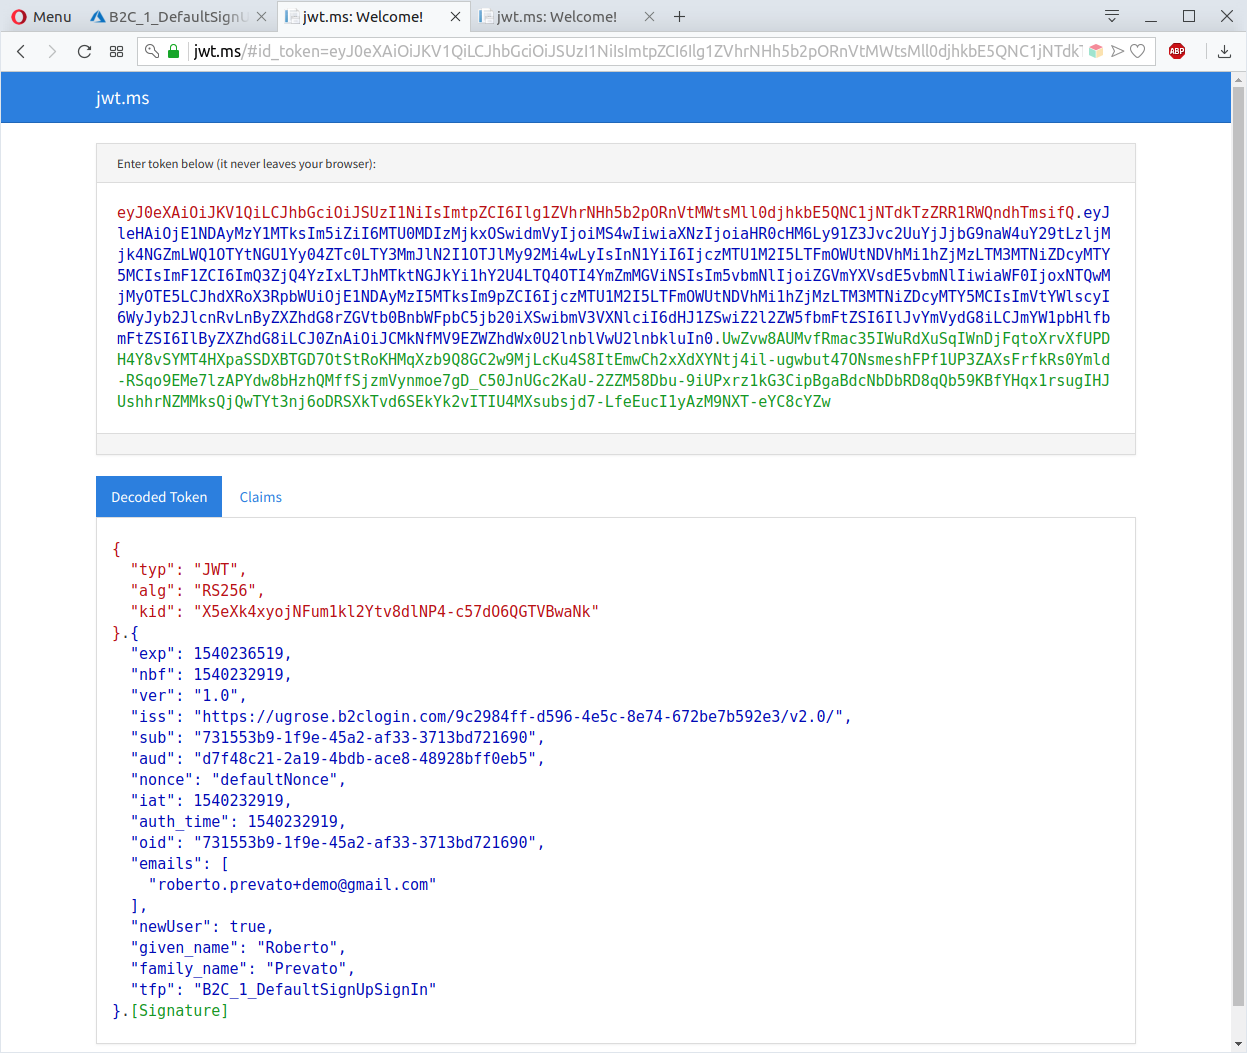Click the "ver" value 1.0
The image size is (1247, 1053).
point(215,695)
